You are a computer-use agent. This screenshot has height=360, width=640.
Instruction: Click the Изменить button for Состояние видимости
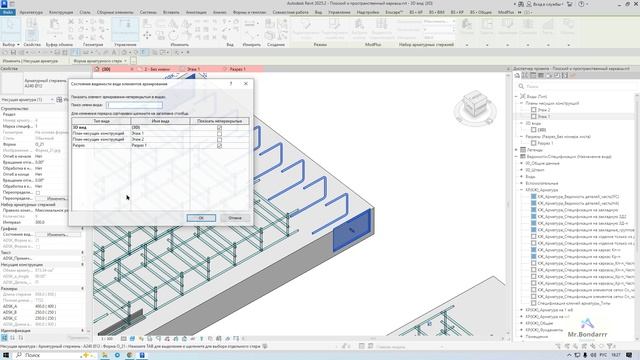click(57, 235)
